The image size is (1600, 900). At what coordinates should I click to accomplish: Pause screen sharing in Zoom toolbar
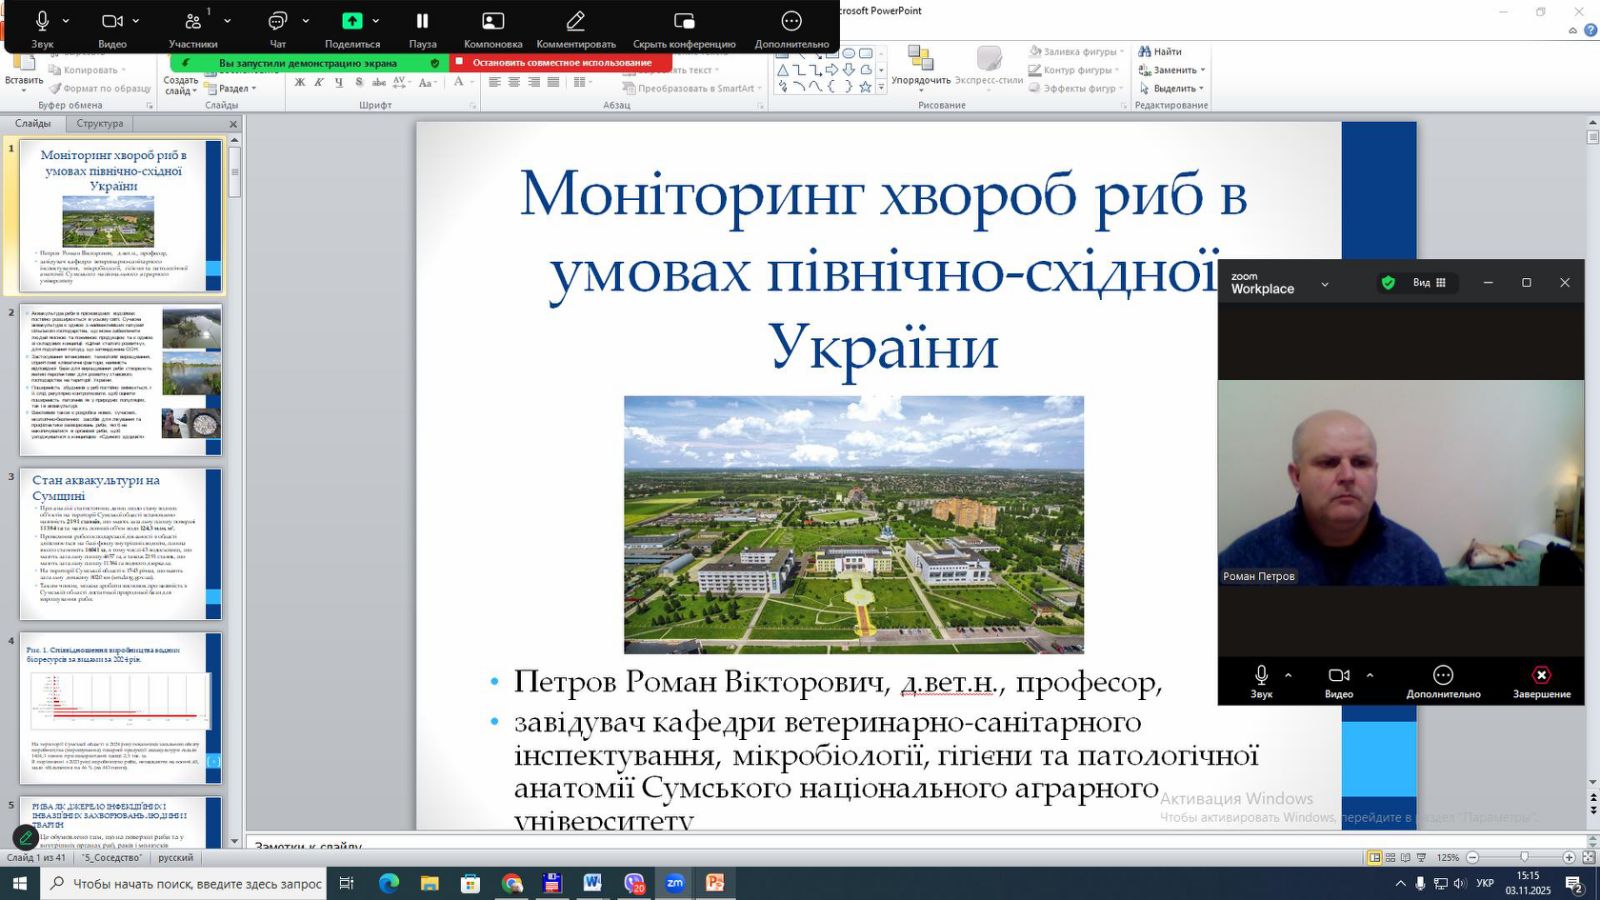tap(422, 27)
